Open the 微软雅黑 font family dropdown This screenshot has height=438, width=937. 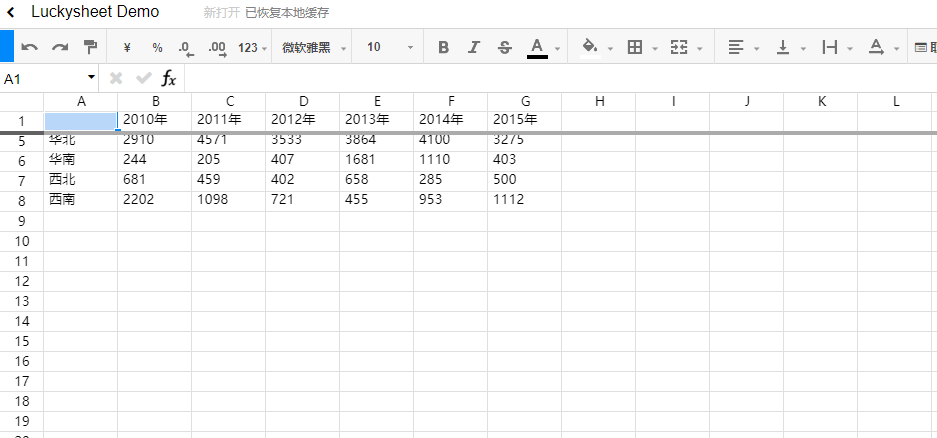pyautogui.click(x=314, y=48)
